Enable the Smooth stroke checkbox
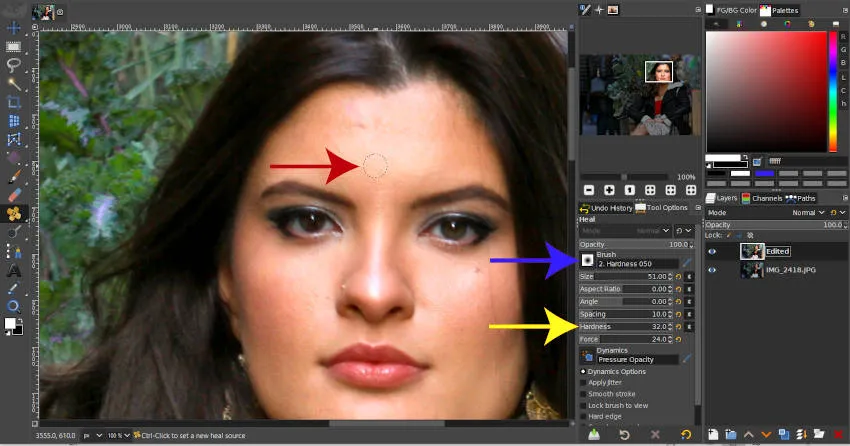This screenshot has width=850, height=446. 584,394
